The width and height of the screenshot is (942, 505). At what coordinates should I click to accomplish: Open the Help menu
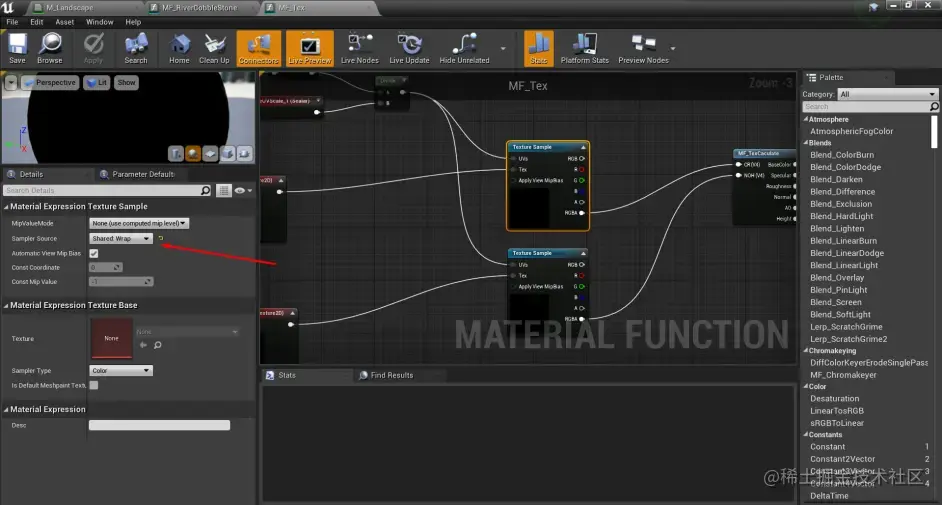click(x=133, y=22)
